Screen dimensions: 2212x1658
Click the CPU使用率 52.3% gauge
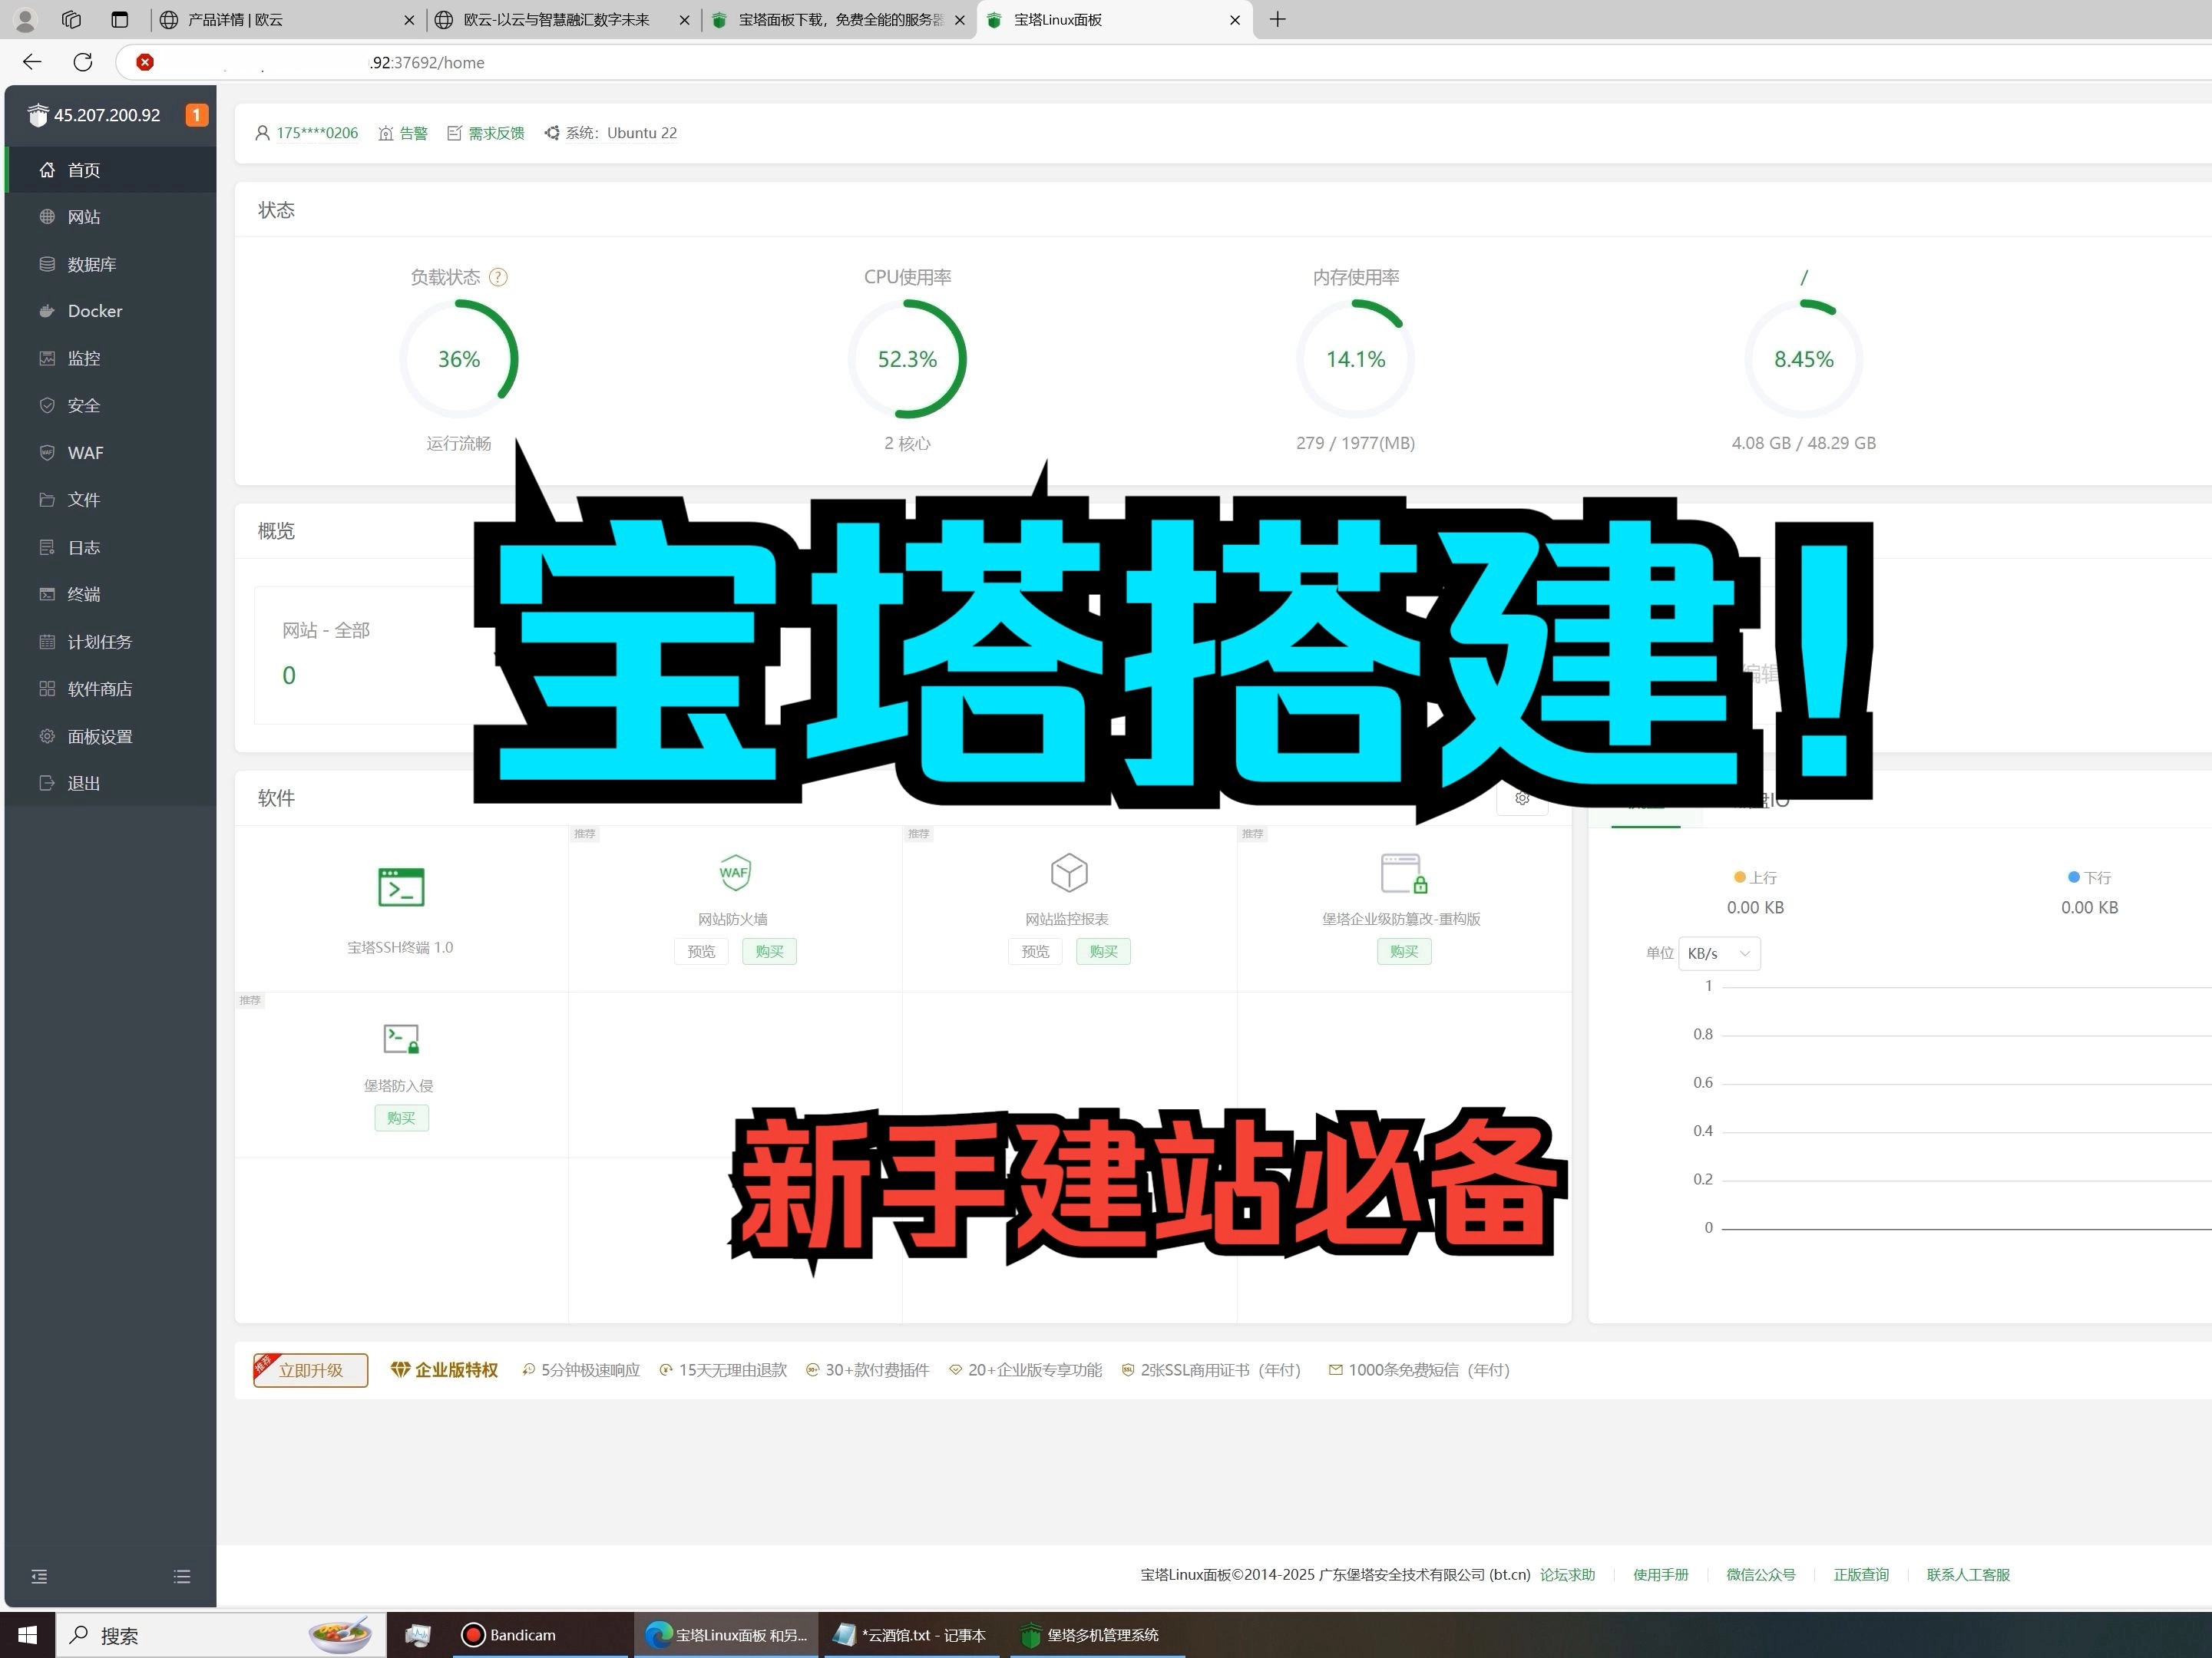coord(907,359)
